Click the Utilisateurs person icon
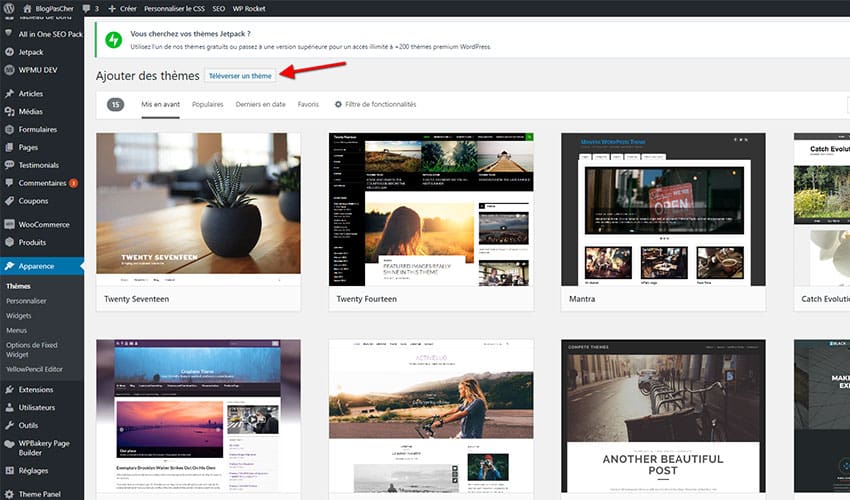 [x=9, y=407]
